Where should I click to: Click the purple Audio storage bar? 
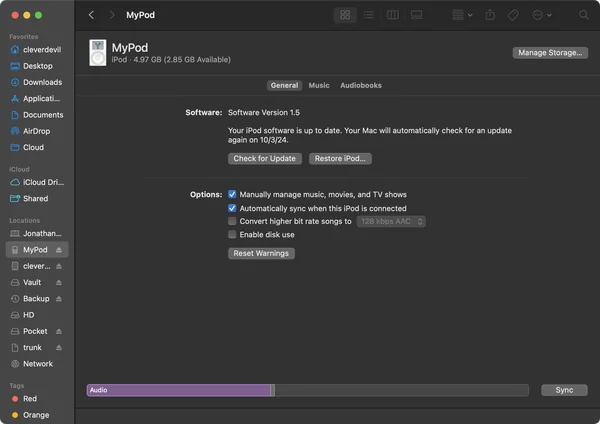pyautogui.click(x=179, y=390)
